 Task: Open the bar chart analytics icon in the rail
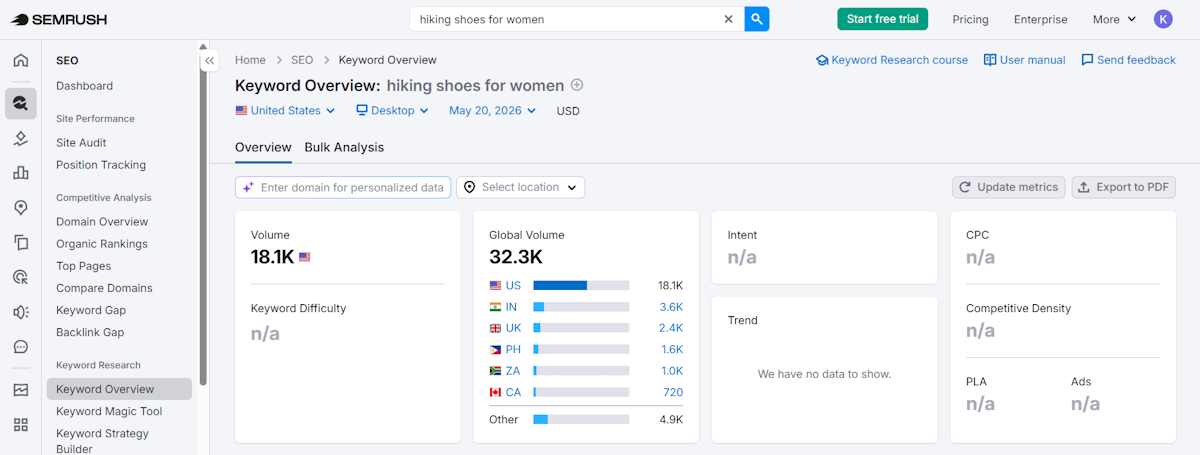pos(20,172)
